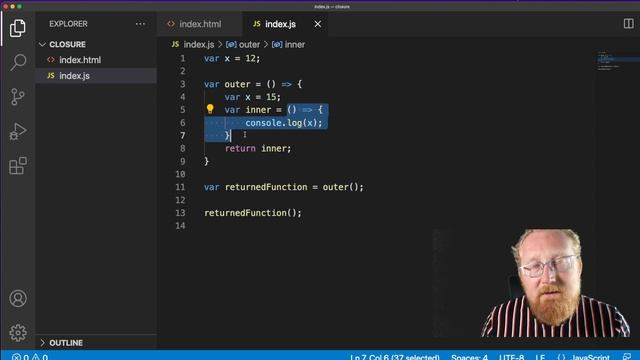Open index.html in the explorer tree
640x360 pixels.
tap(96, 60)
